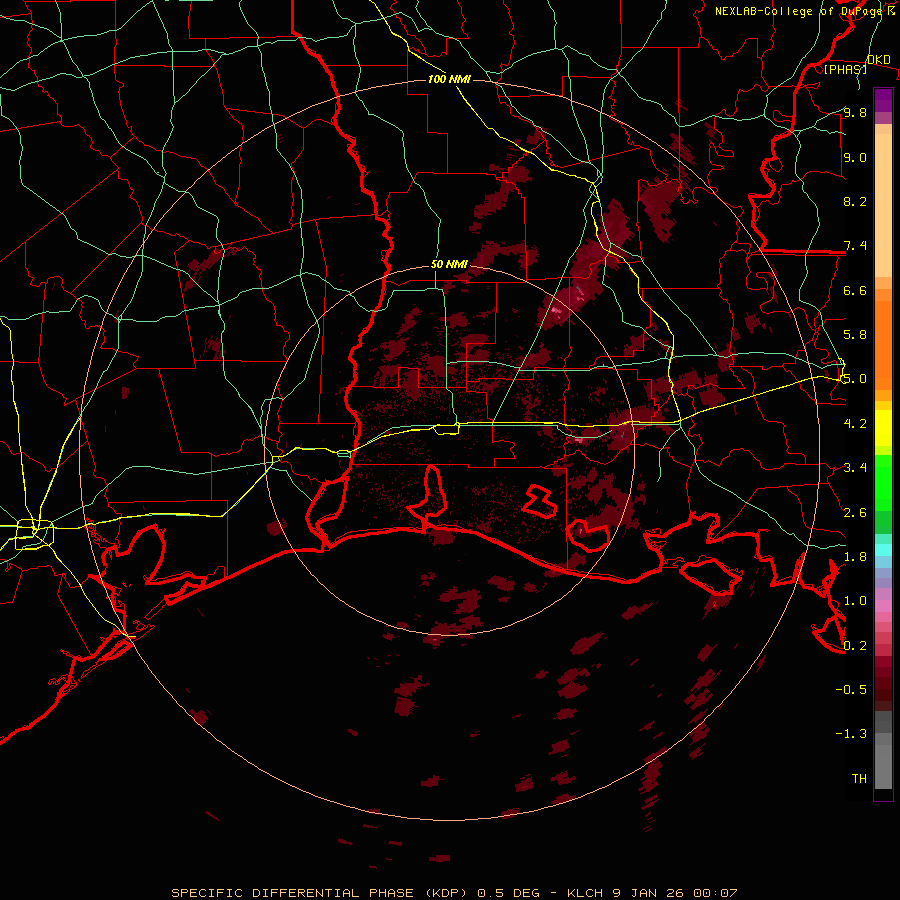The width and height of the screenshot is (900, 900).
Task: Click the 50 NMI range ring label
Action: pos(449,265)
